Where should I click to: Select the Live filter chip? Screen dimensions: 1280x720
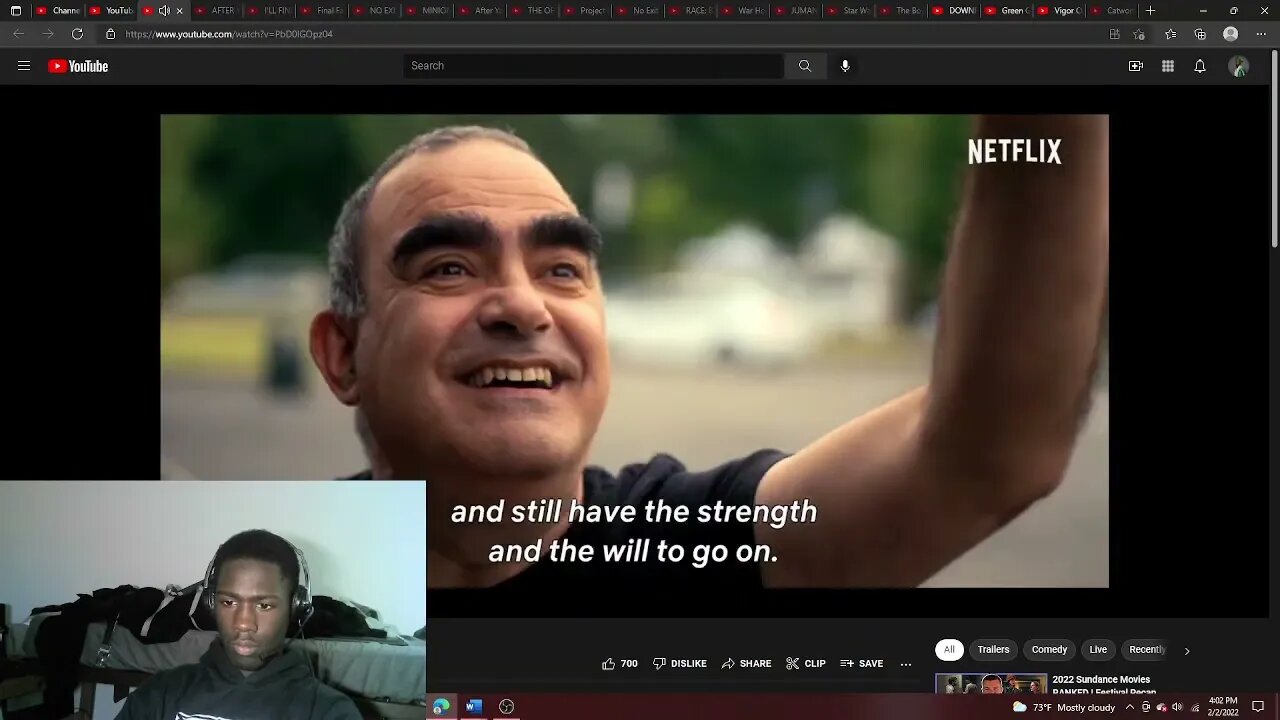coord(1098,650)
